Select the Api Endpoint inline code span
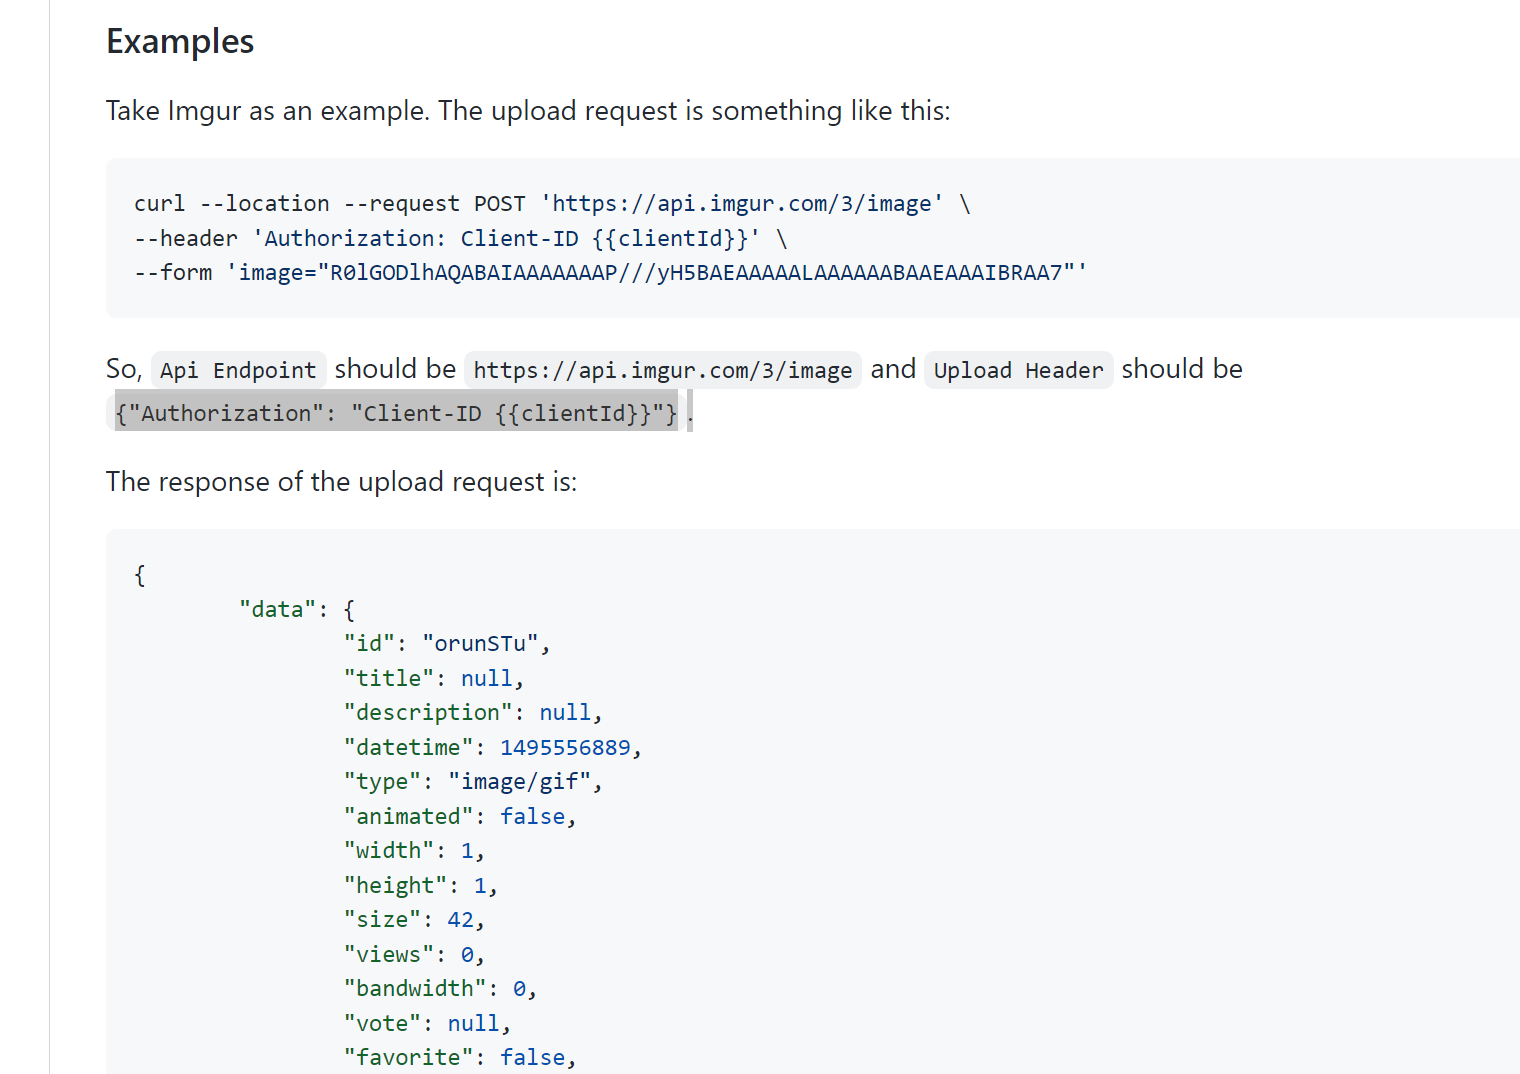This screenshot has width=1520, height=1074. (x=238, y=369)
